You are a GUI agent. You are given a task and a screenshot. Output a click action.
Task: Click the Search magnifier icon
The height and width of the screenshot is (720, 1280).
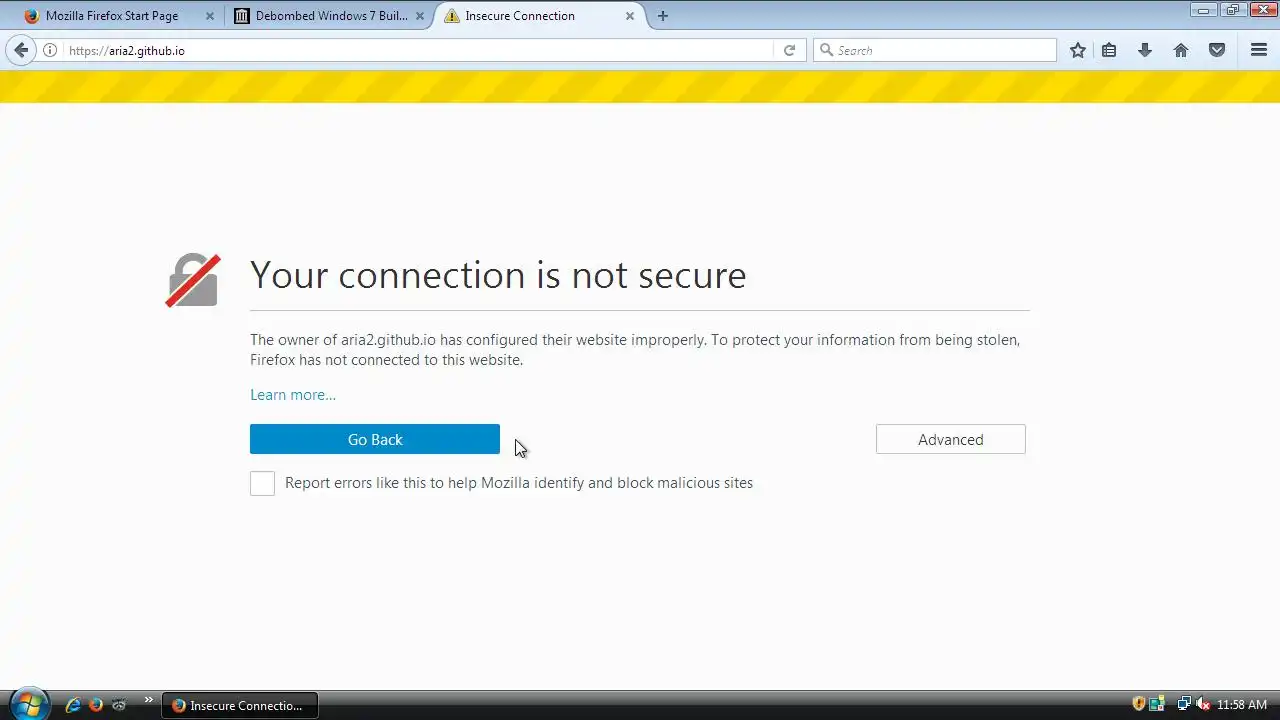coord(826,50)
